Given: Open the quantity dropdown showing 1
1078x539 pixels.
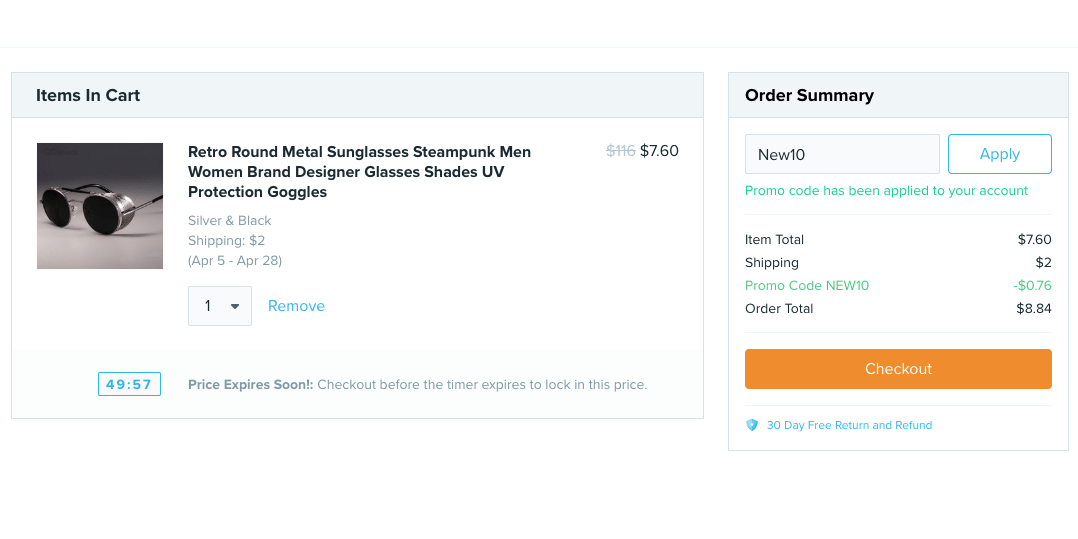Looking at the screenshot, I should tap(220, 306).
